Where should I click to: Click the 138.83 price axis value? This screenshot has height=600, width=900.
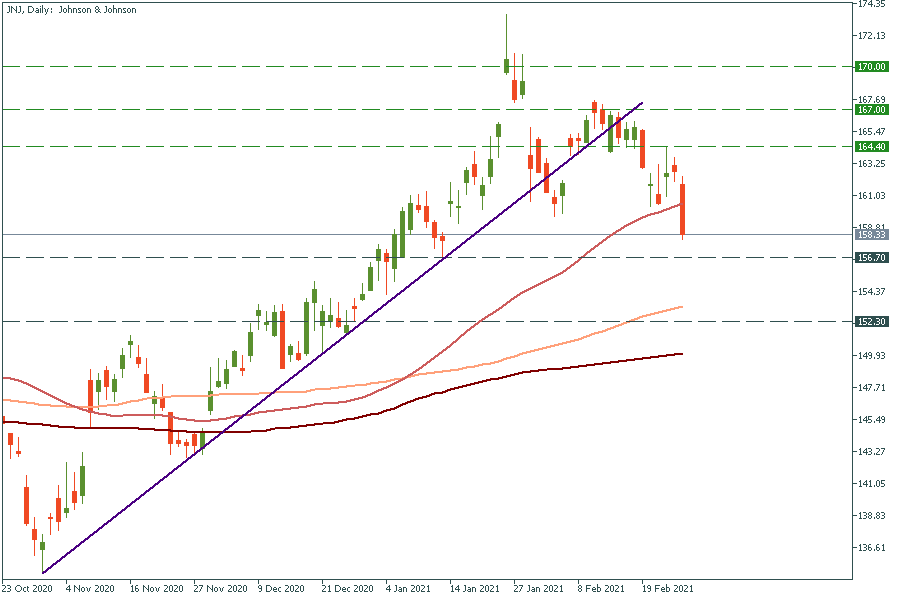click(871, 516)
